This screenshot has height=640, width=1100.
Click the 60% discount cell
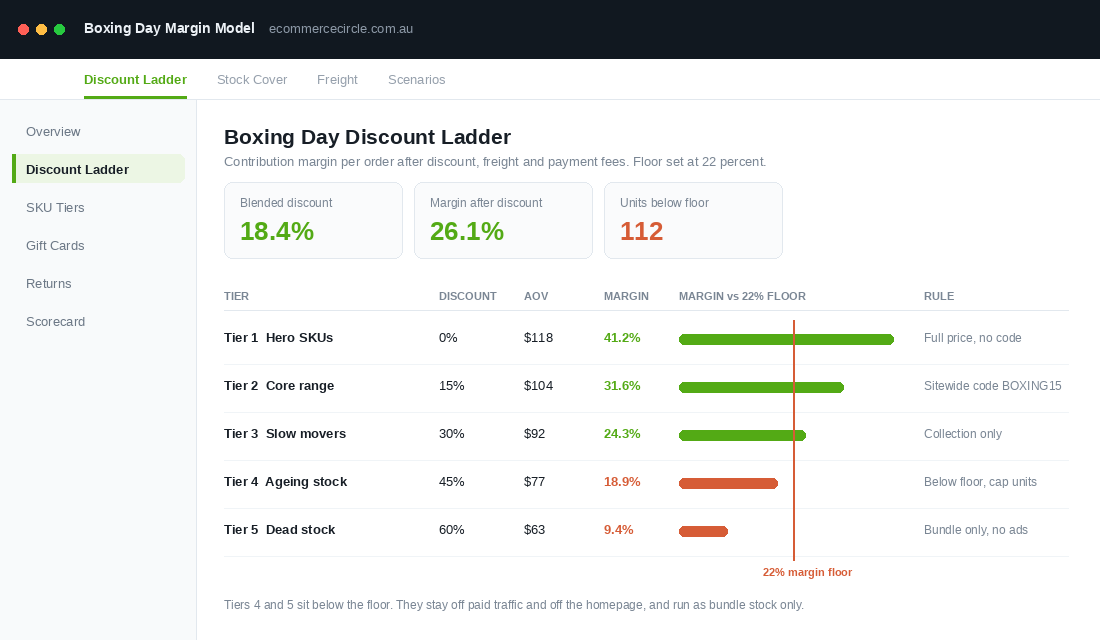pyautogui.click(x=452, y=530)
